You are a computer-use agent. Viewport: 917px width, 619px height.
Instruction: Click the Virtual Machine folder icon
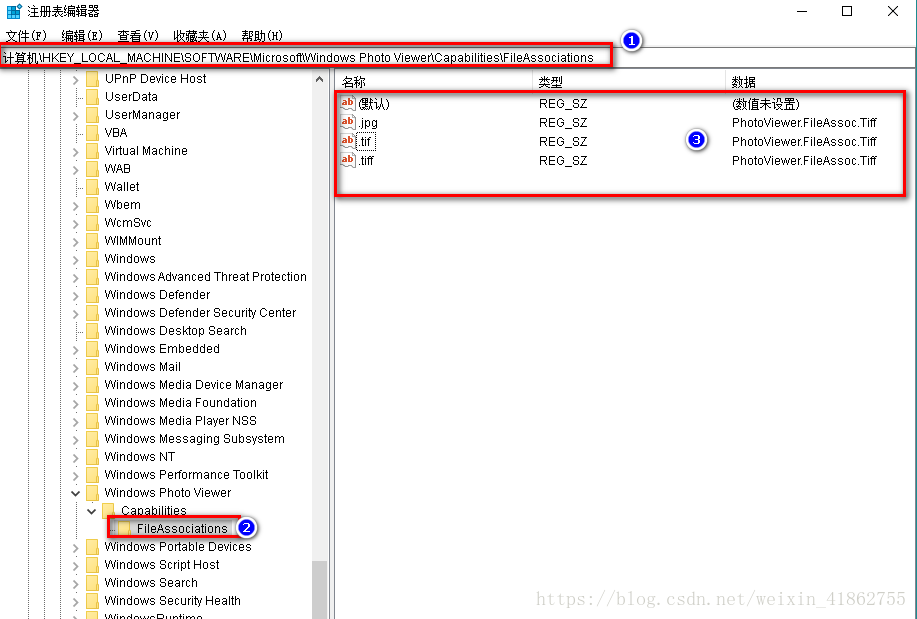click(x=92, y=150)
